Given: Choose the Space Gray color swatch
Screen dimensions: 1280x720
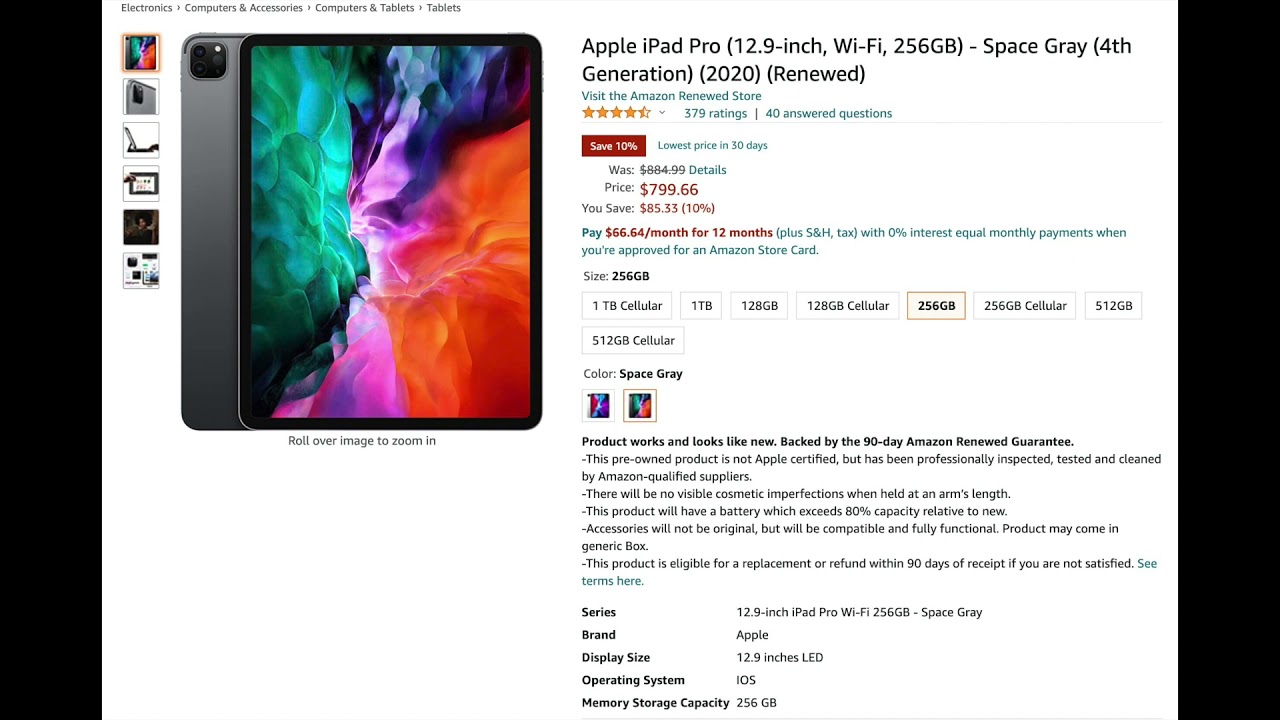Looking at the screenshot, I should point(640,405).
